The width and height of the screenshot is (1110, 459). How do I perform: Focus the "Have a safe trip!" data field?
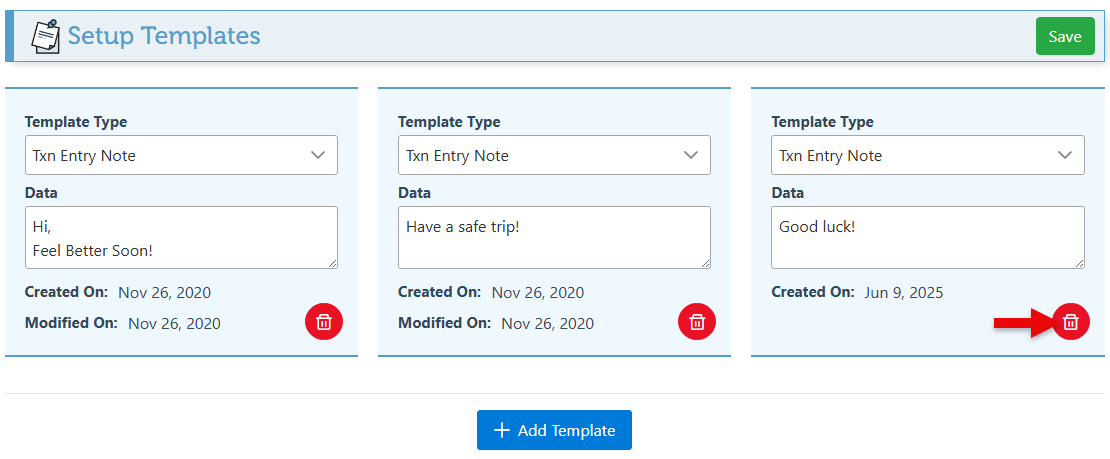(x=554, y=237)
